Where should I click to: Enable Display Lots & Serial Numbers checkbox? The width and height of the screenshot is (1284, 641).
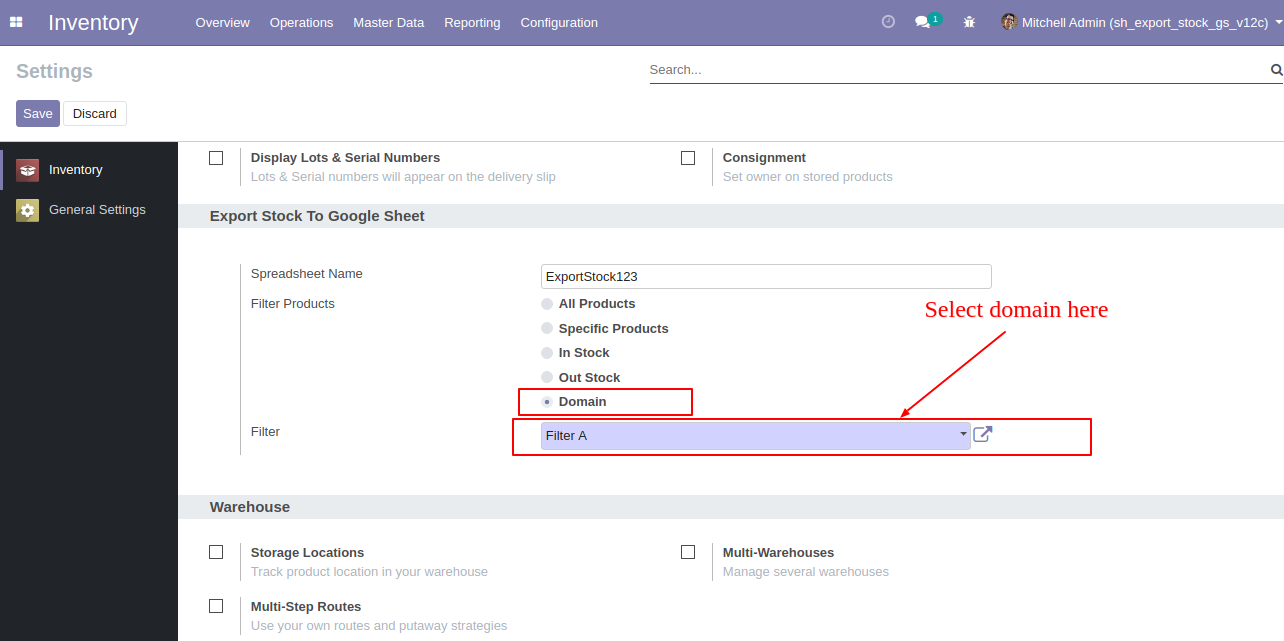click(216, 158)
